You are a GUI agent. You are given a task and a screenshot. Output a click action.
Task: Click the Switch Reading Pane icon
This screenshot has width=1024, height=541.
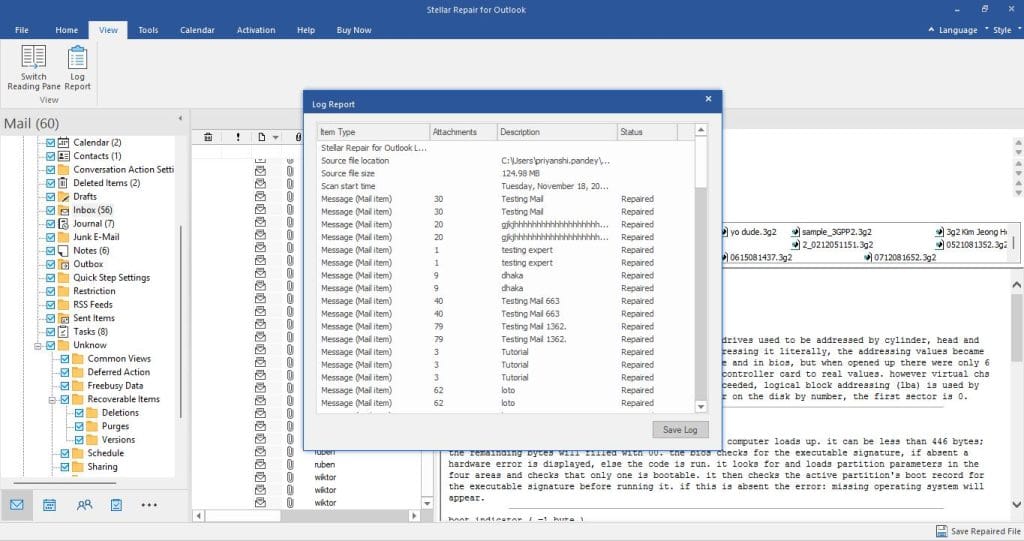pos(33,57)
